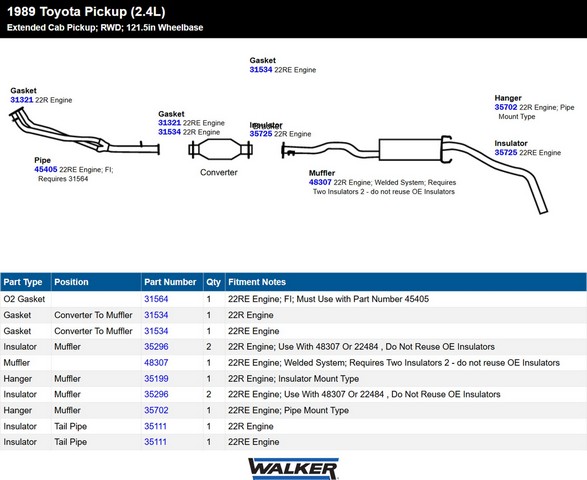587x480 pixels.
Task: Click the '22RE Engine; Pipe Mount Type' table note
Action: [288, 410]
